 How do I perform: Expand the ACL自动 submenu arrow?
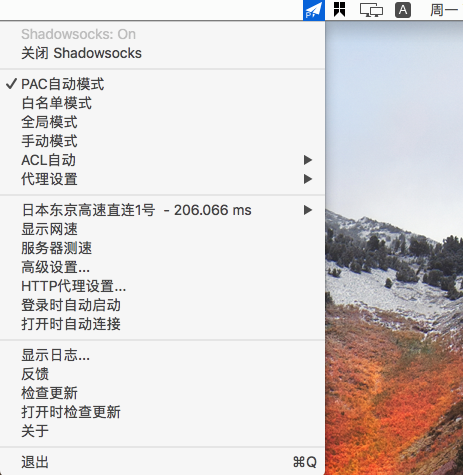coord(308,160)
